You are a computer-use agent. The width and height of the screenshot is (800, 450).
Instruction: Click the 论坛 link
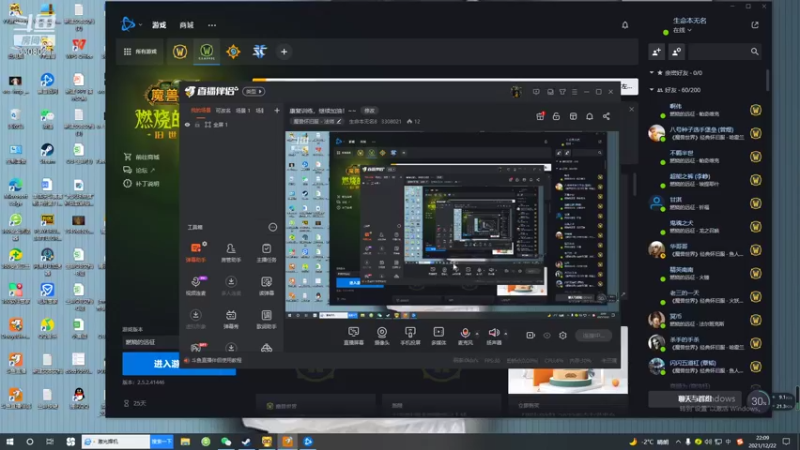(140, 170)
